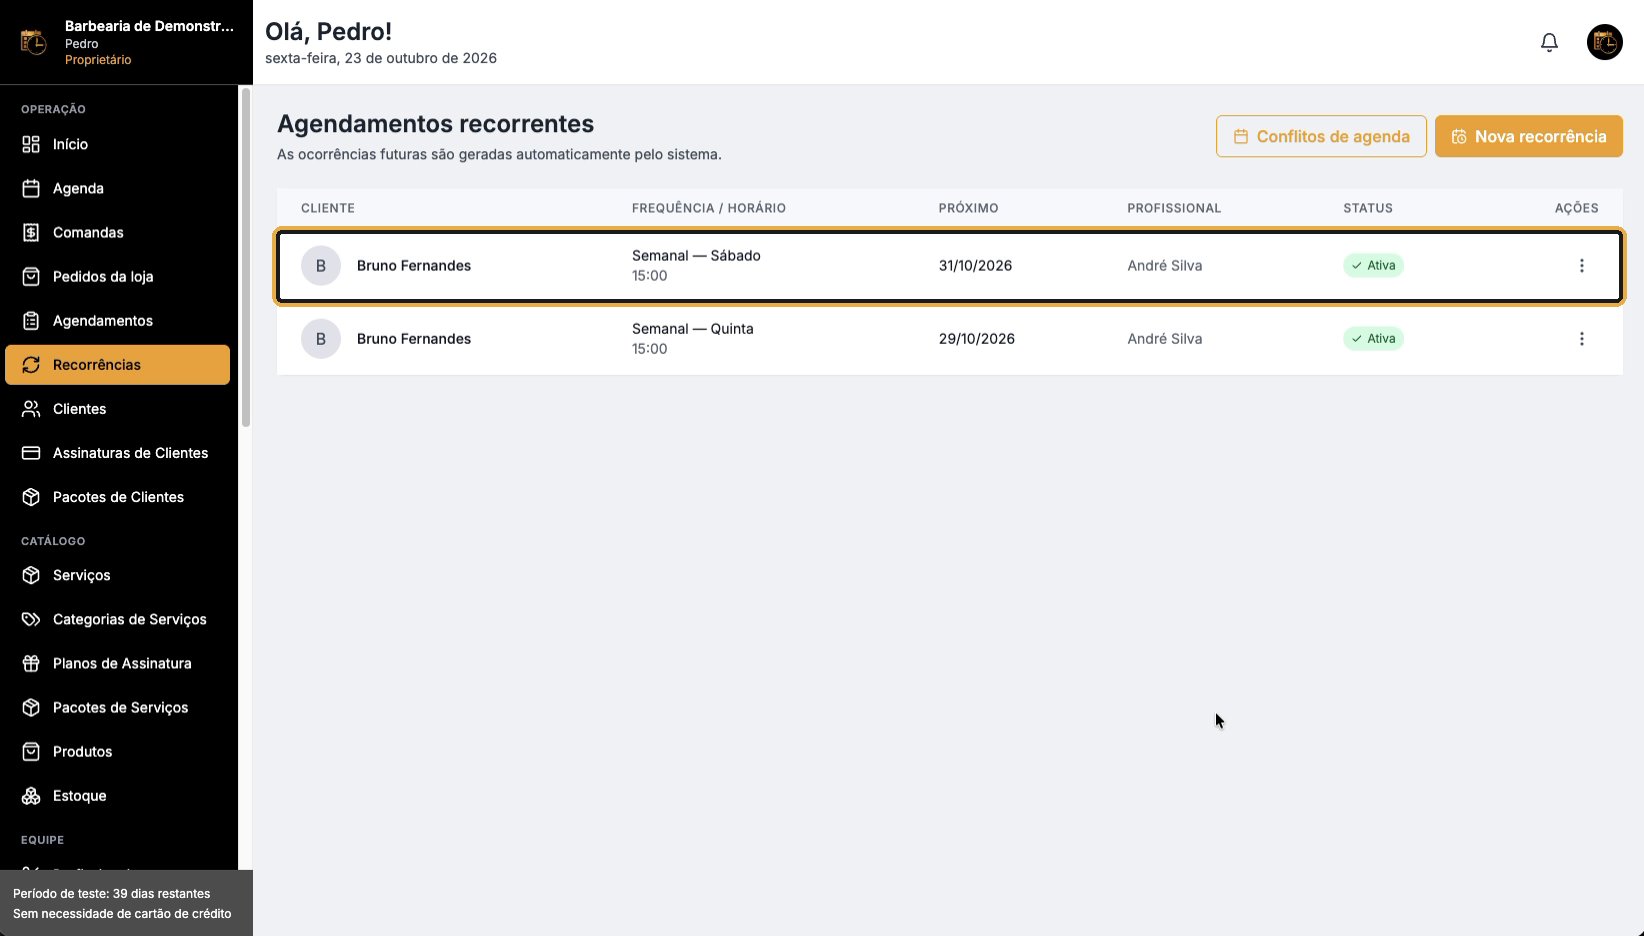Open Clientes from the sidebar
The width and height of the screenshot is (1644, 936).
pyautogui.click(x=118, y=408)
